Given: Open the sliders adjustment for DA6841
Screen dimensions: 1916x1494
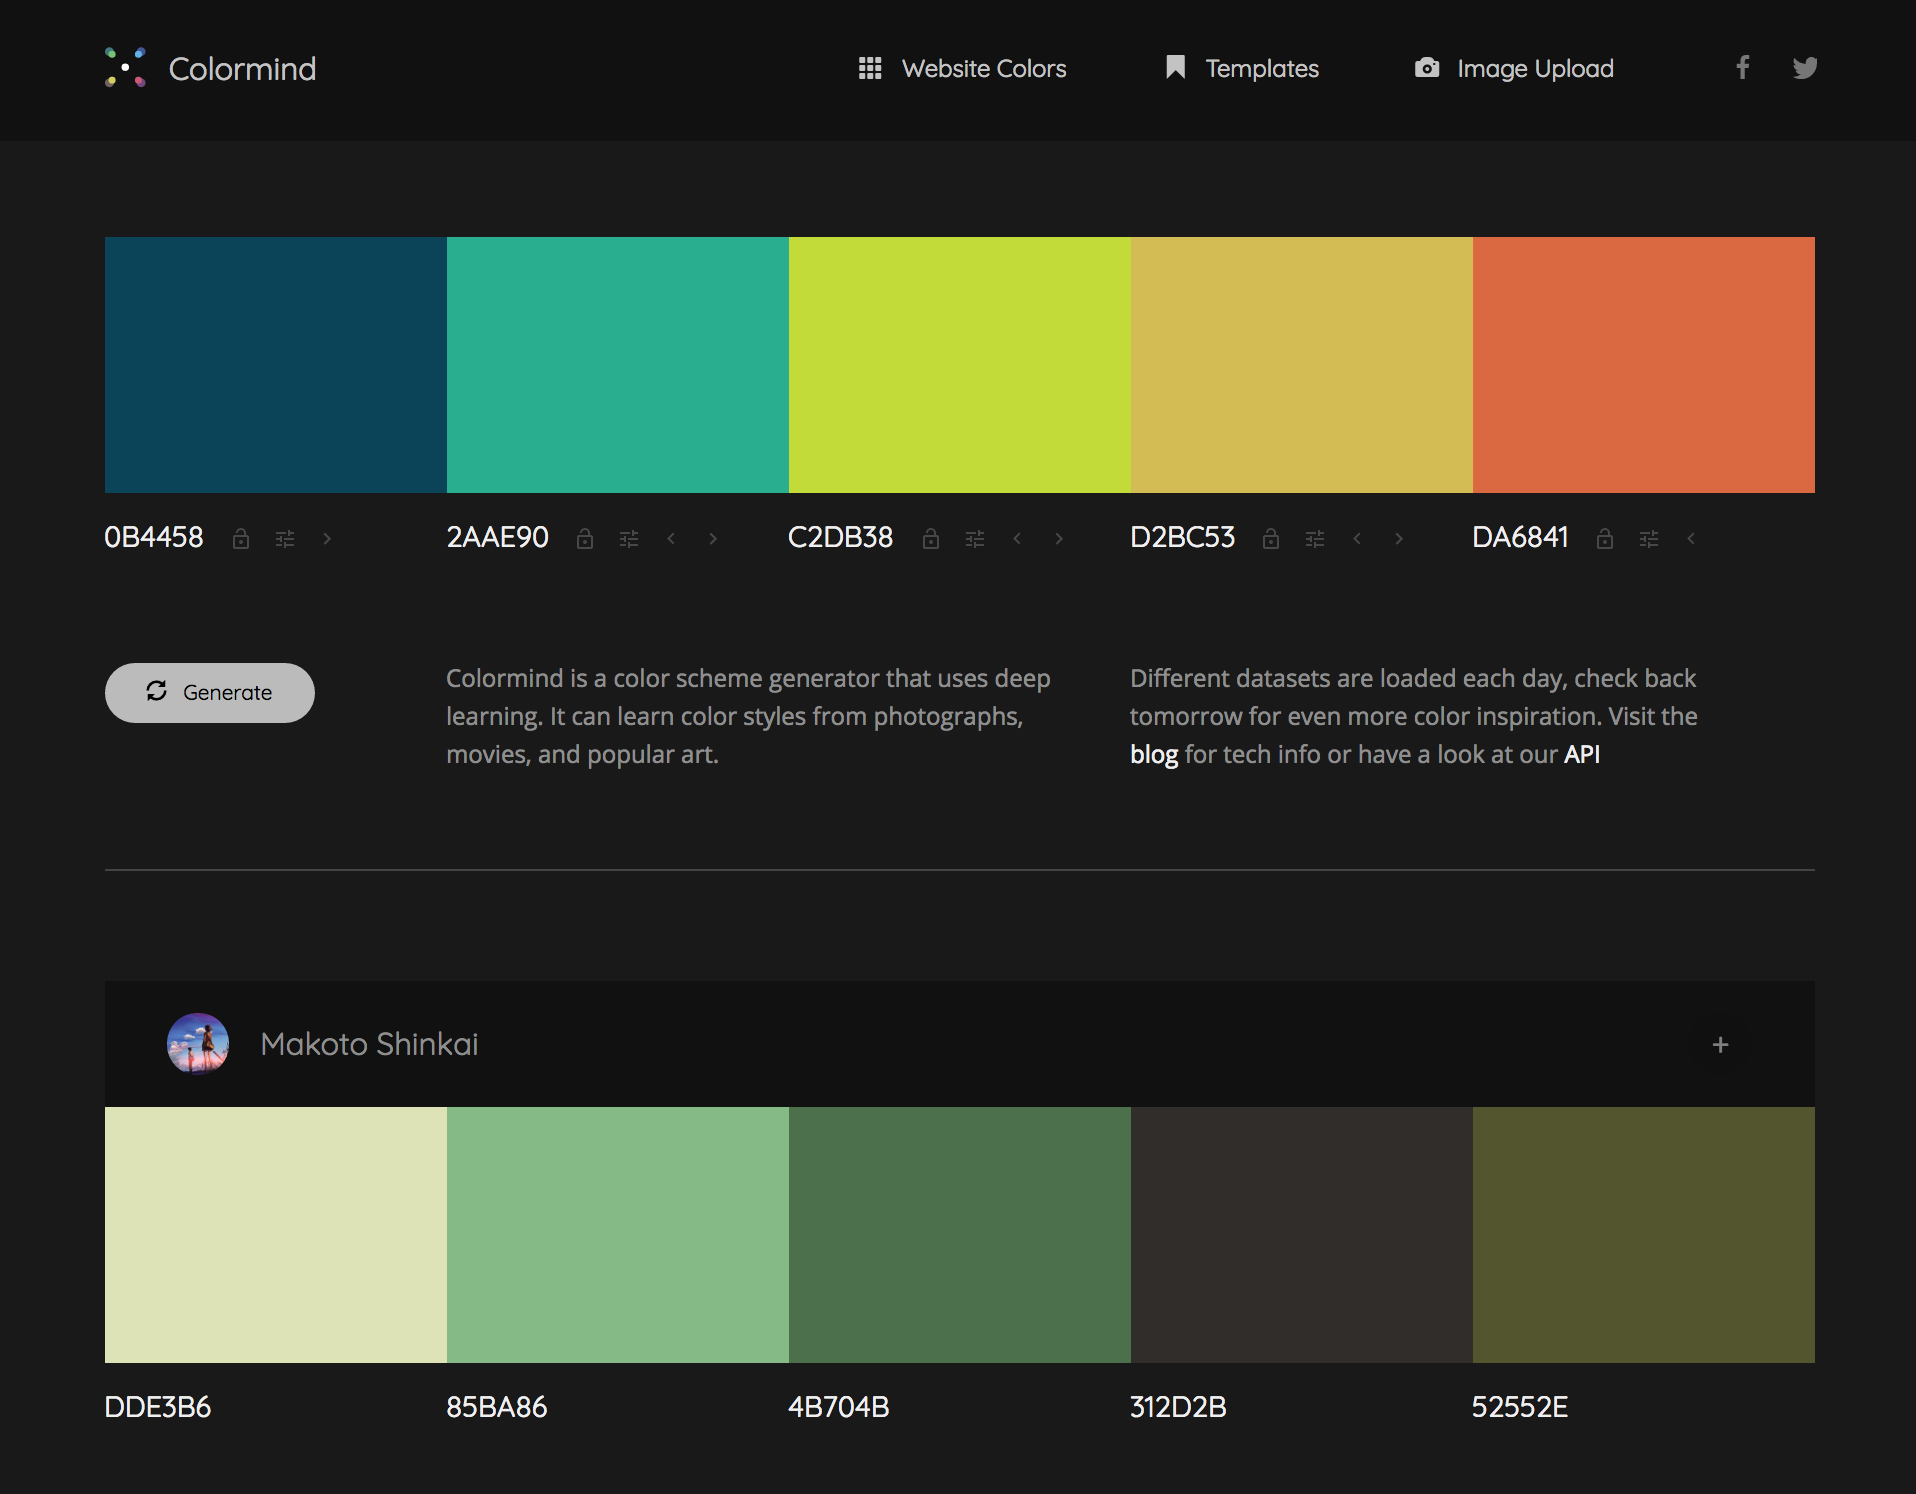Looking at the screenshot, I should click(x=1649, y=538).
